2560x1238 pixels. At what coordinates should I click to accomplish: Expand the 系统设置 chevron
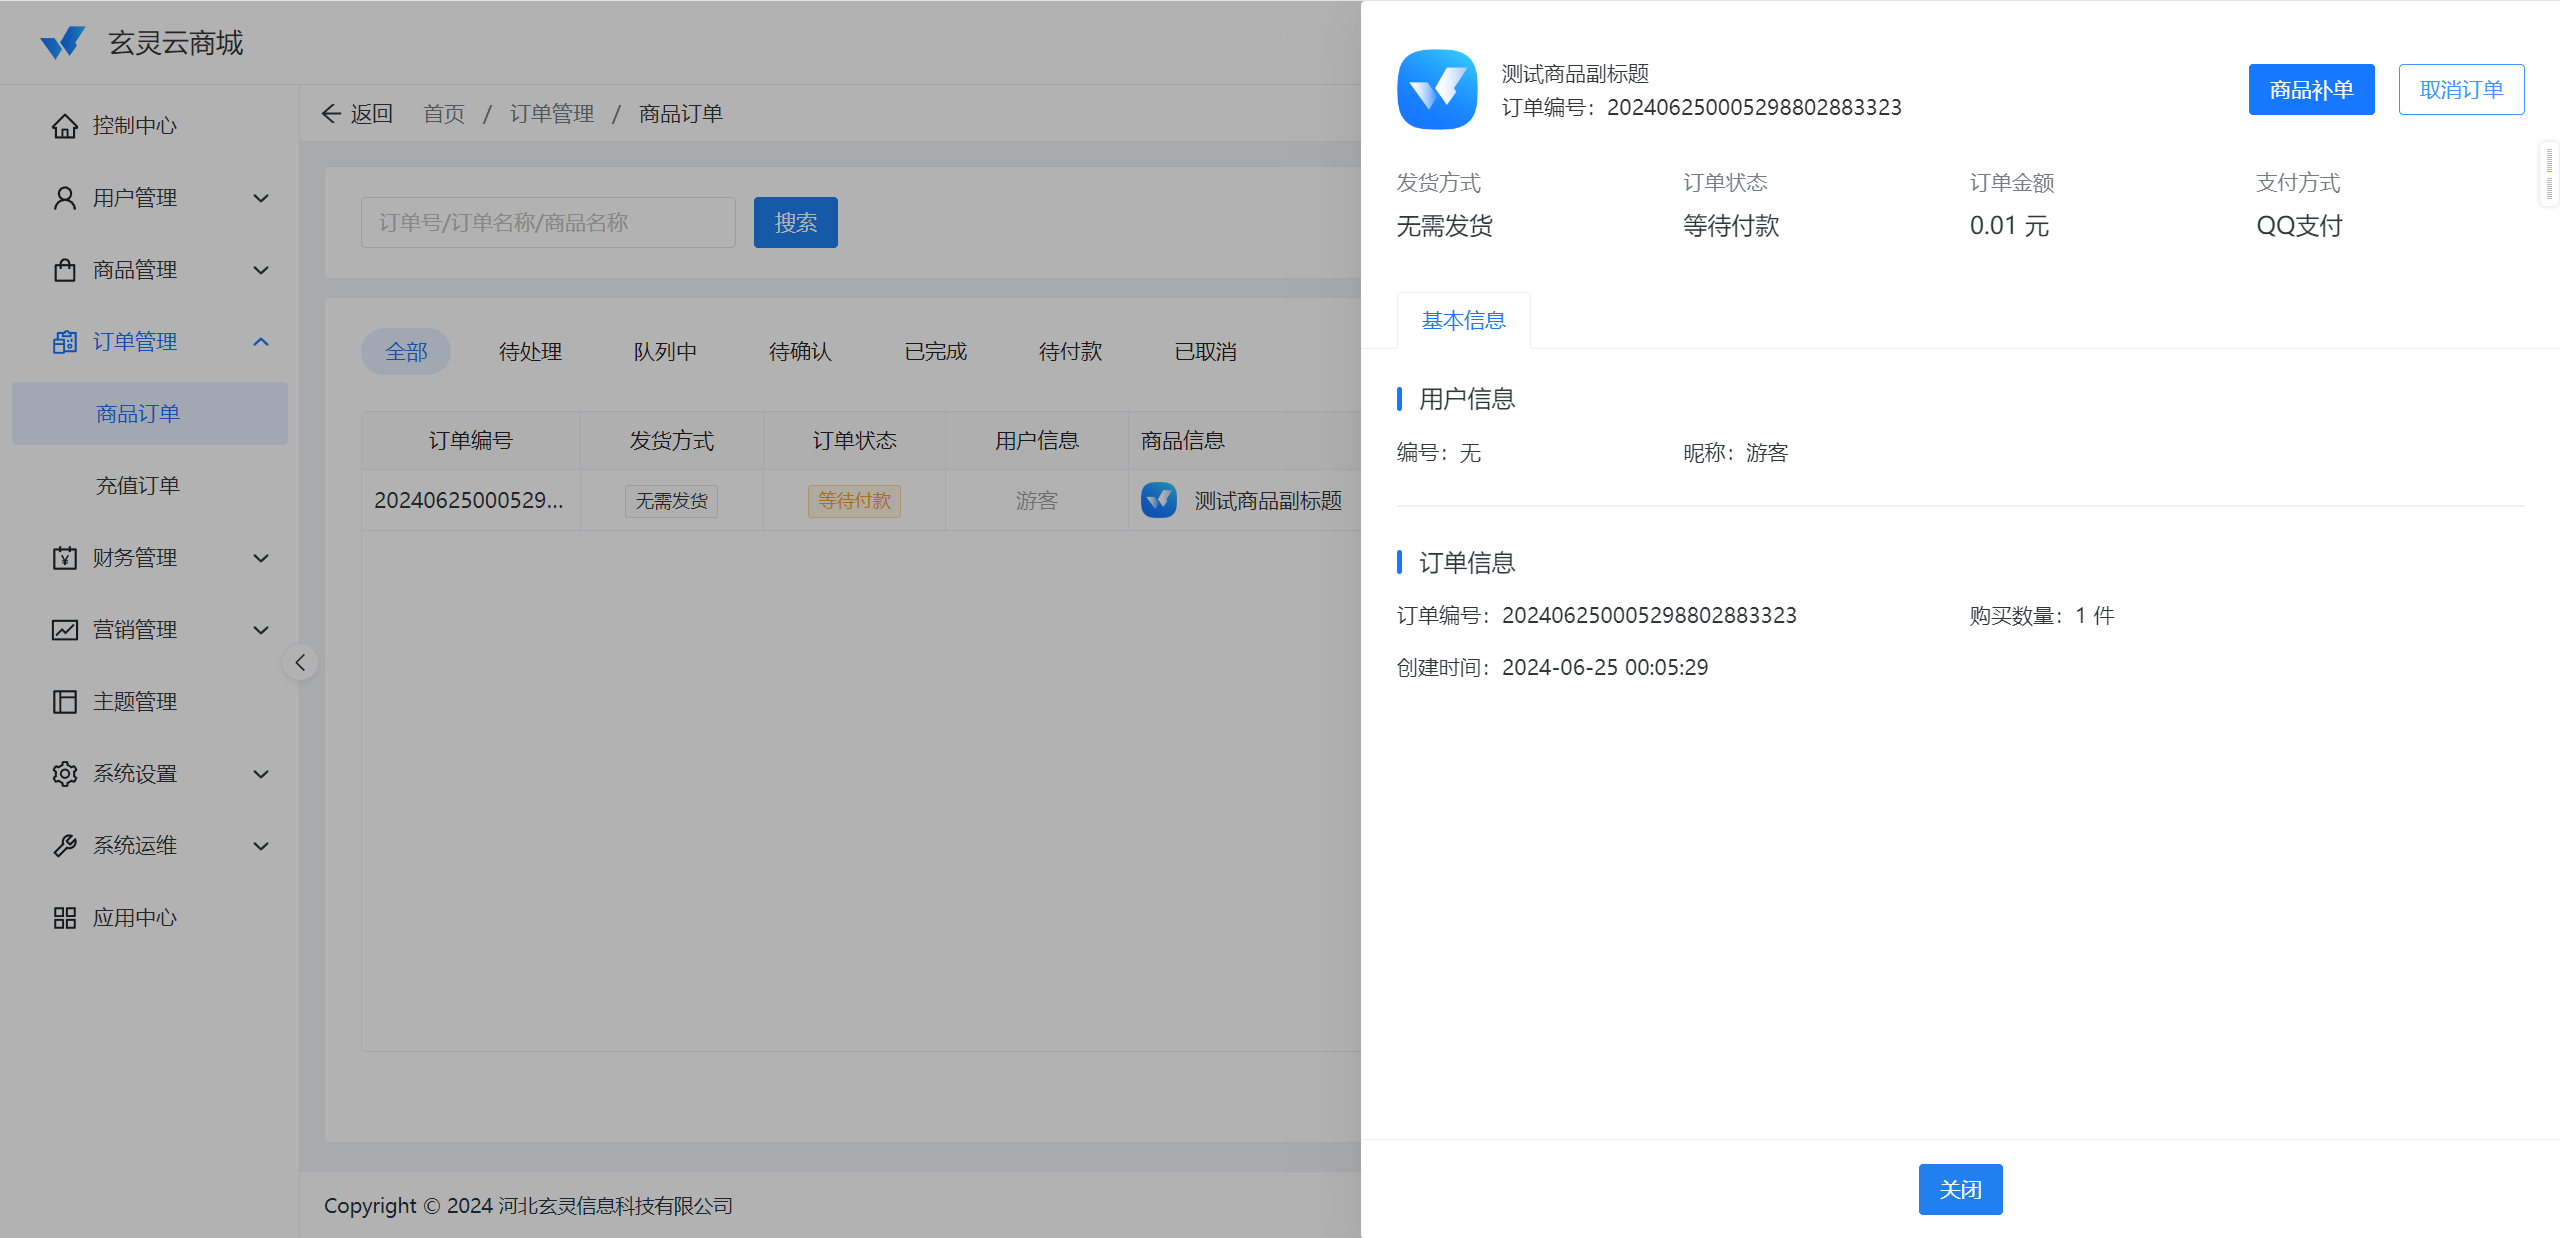261,774
